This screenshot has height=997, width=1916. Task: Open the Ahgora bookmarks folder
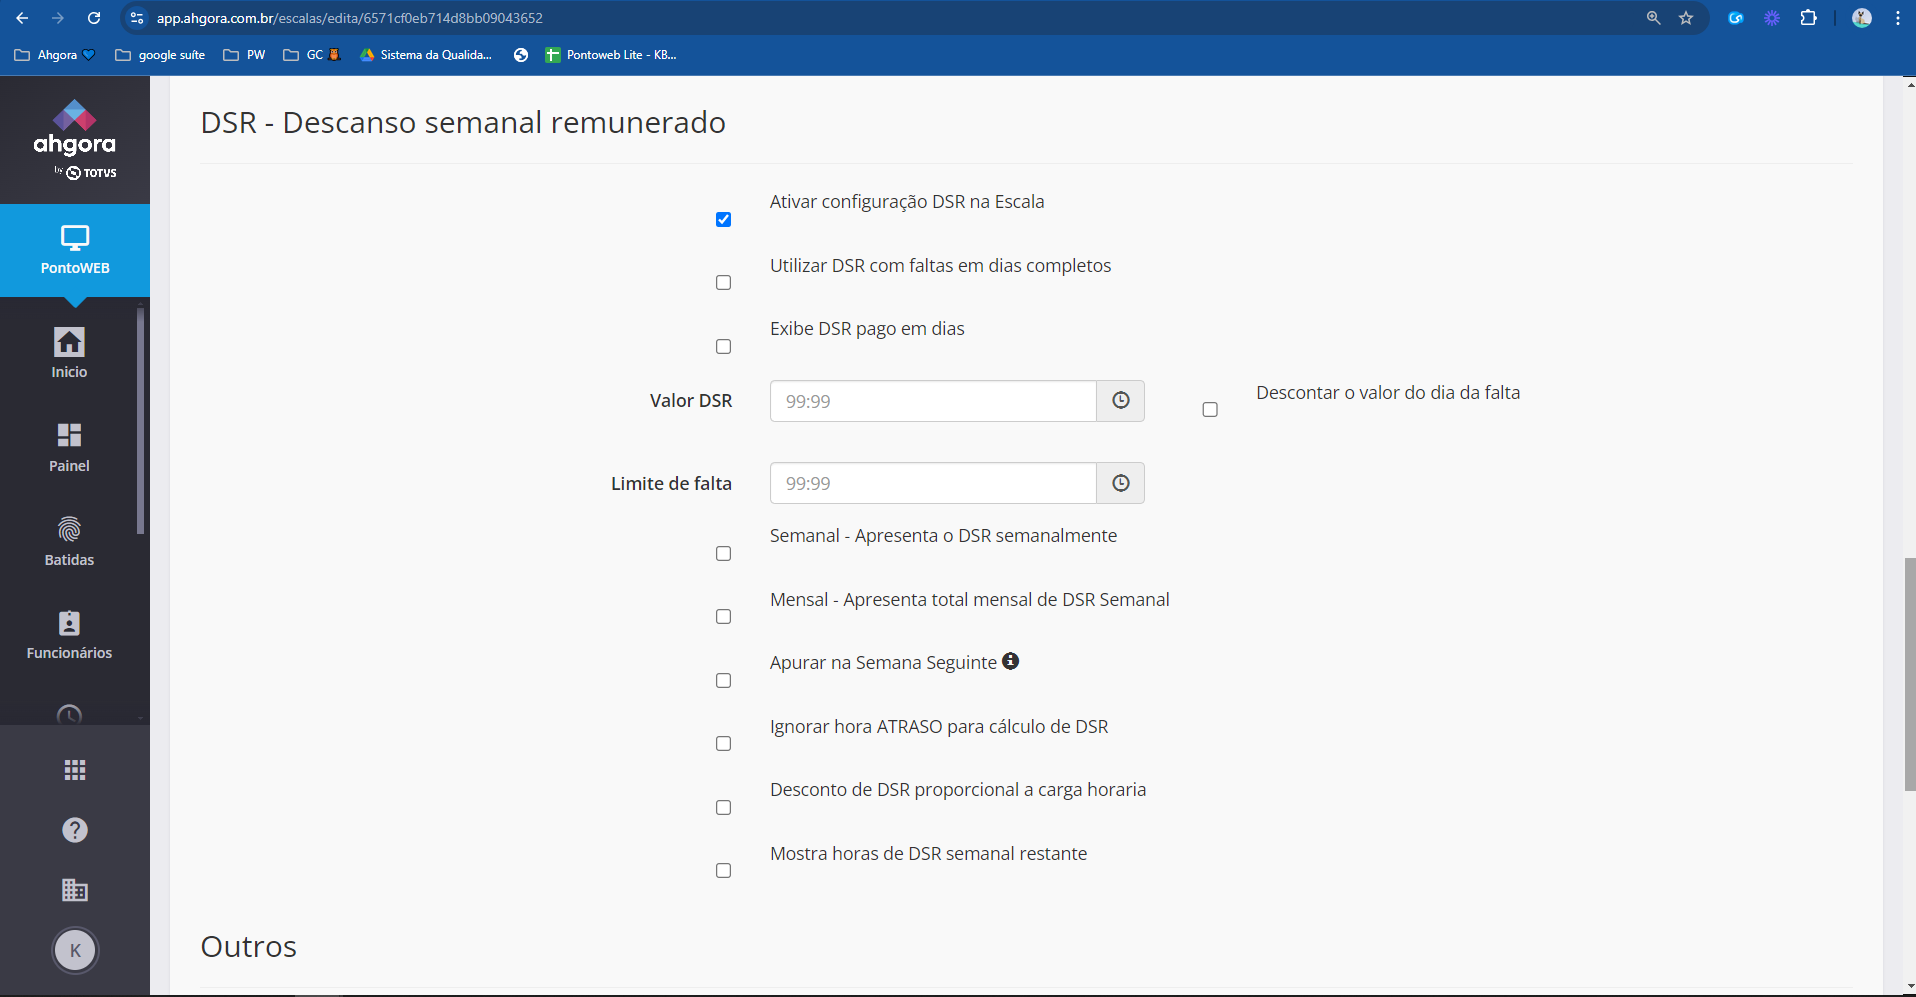click(55, 55)
